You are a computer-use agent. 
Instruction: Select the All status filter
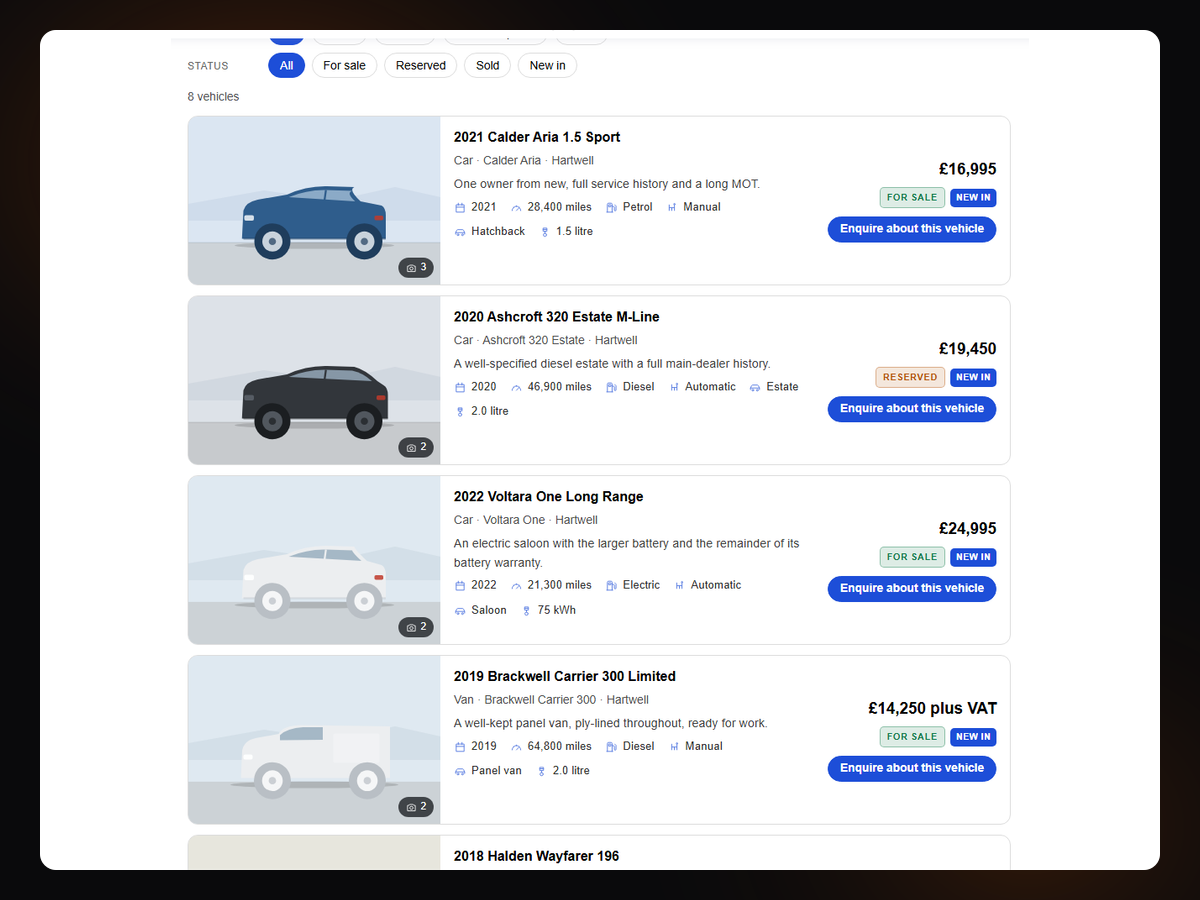coord(286,65)
